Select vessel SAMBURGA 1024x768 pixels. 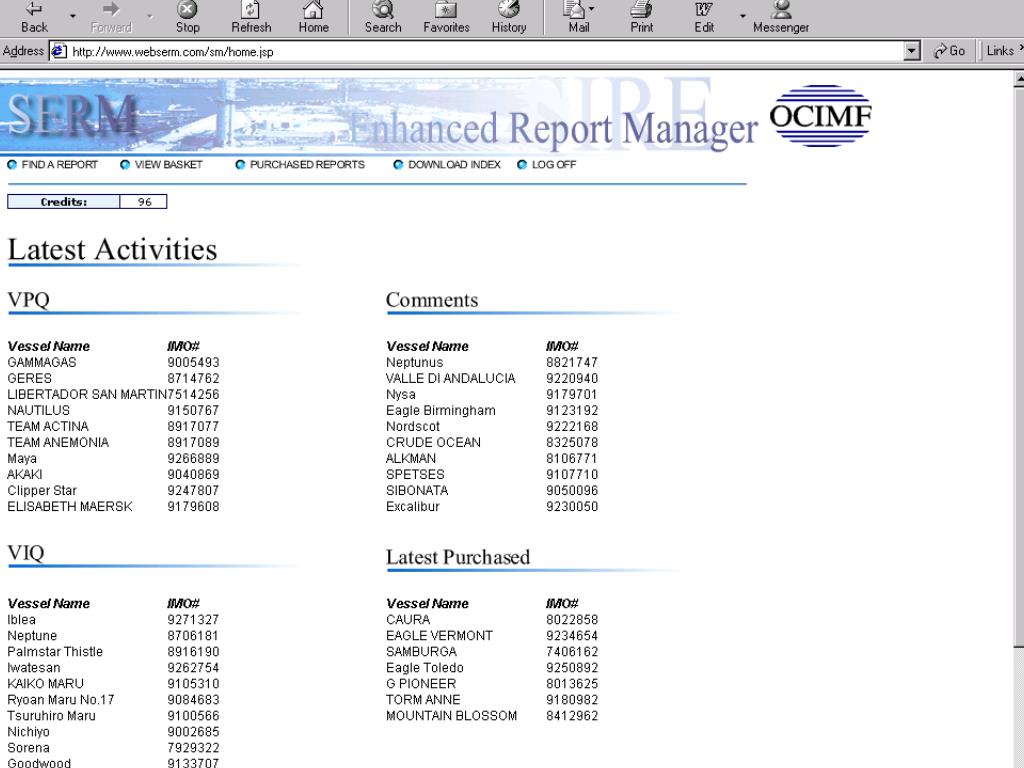[421, 652]
